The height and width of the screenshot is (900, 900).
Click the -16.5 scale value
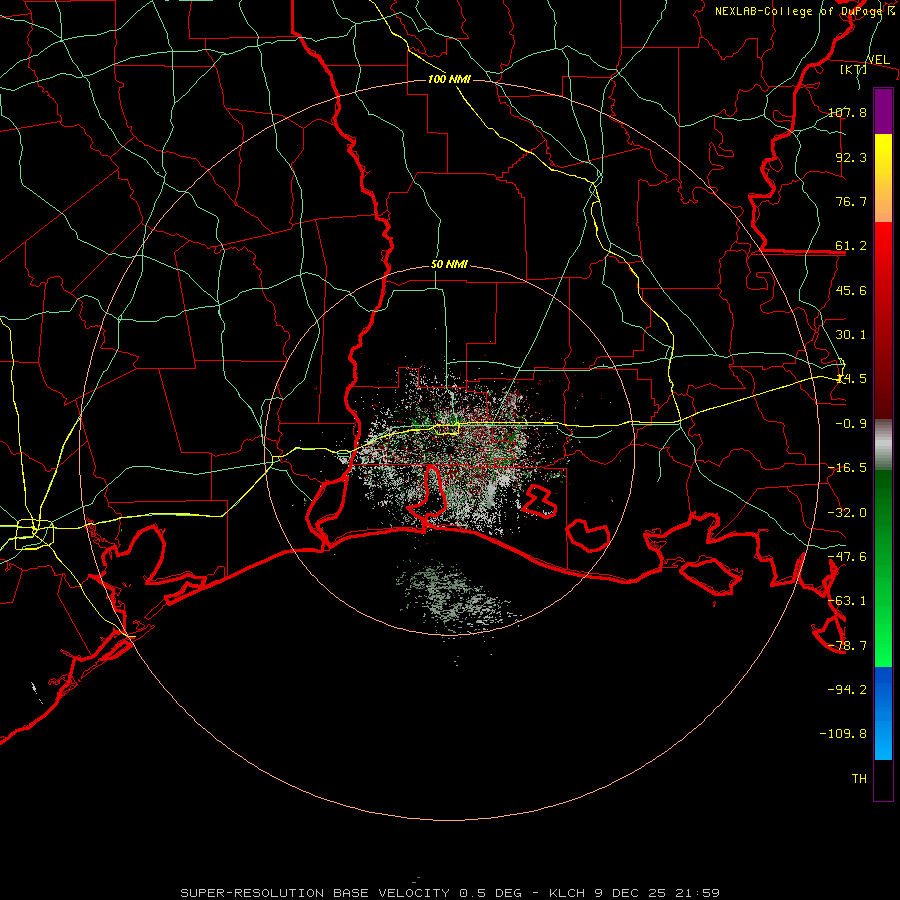(x=847, y=467)
